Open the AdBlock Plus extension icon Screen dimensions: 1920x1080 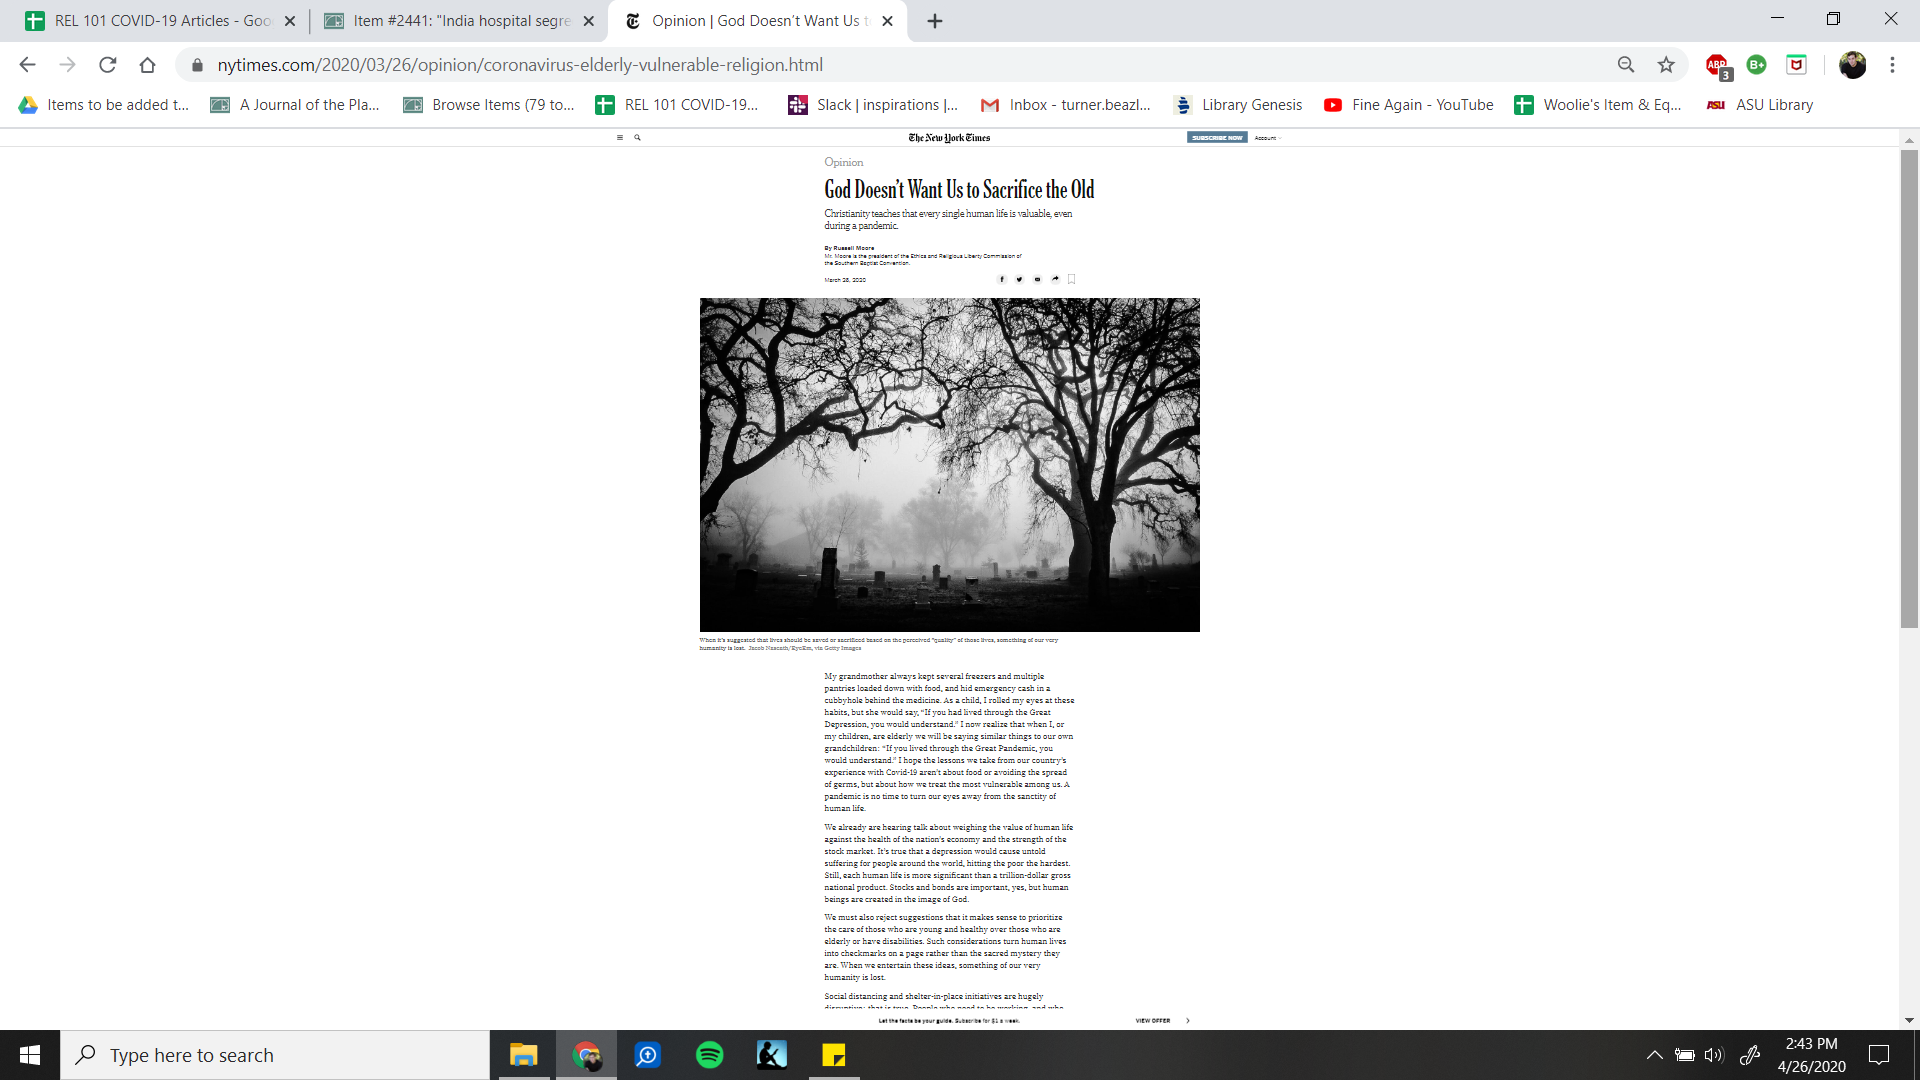[1717, 65]
